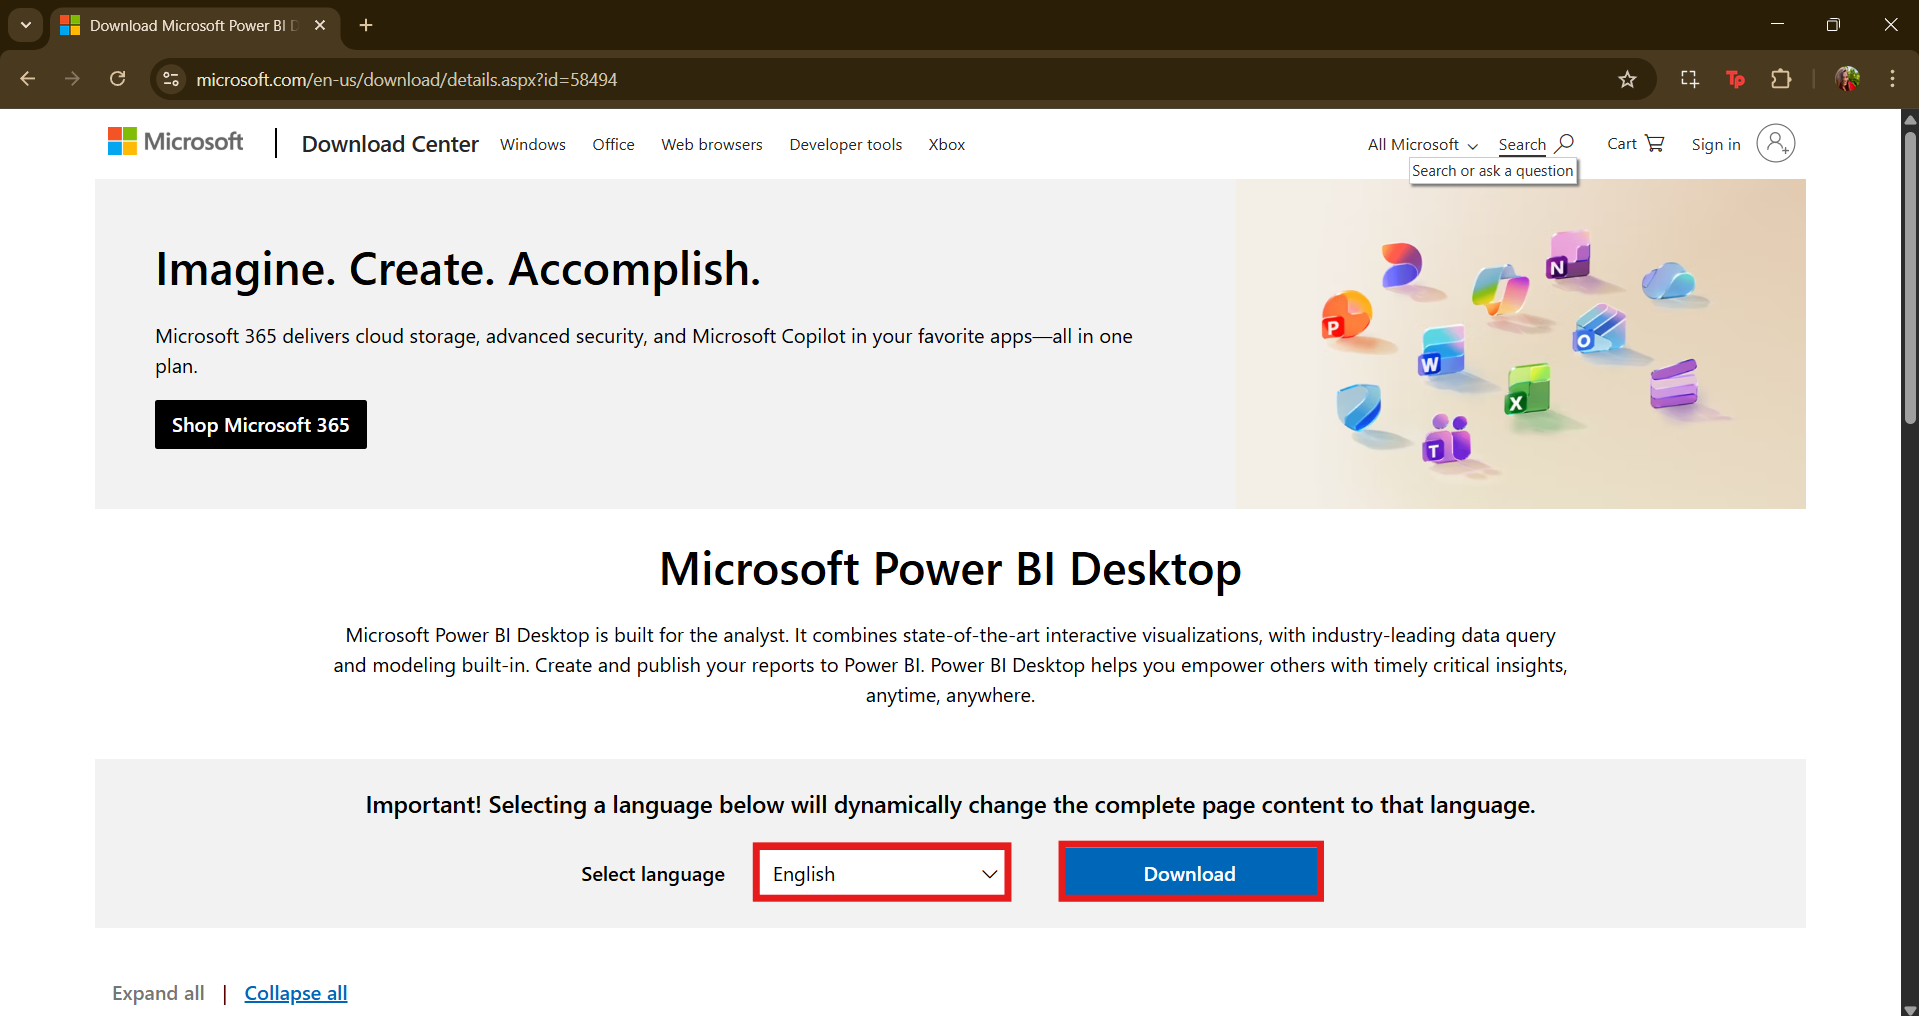Viewport: 1919px width, 1016px height.
Task: Bookmark this page with the star icon
Action: point(1627,79)
